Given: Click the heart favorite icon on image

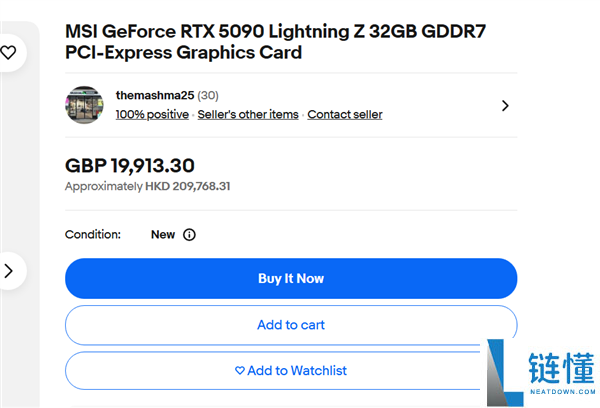Looking at the screenshot, I should point(8,52).
